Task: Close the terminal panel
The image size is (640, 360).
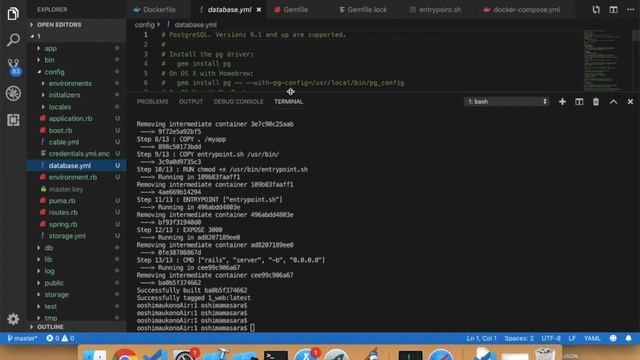Action: click(630, 102)
